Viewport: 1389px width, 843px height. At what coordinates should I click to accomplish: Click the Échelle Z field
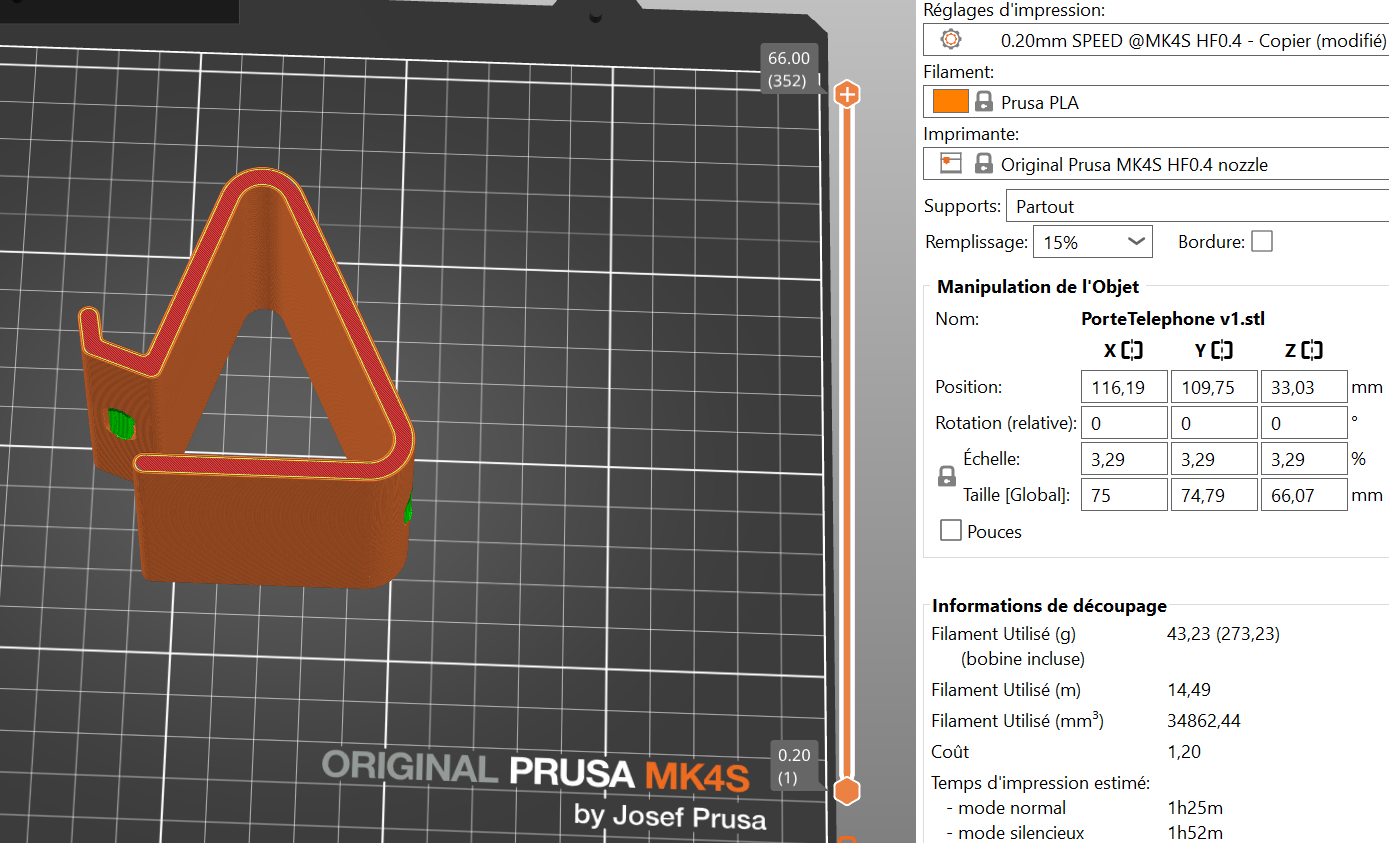coord(1304,459)
